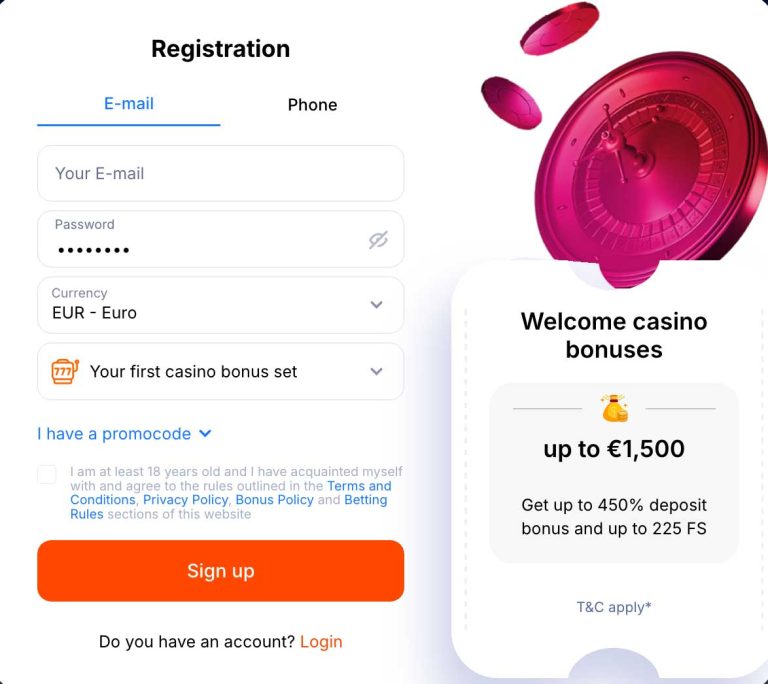Viewport: 768px width, 684px height.
Task: Open the Privacy Policy link
Action: (x=186, y=500)
